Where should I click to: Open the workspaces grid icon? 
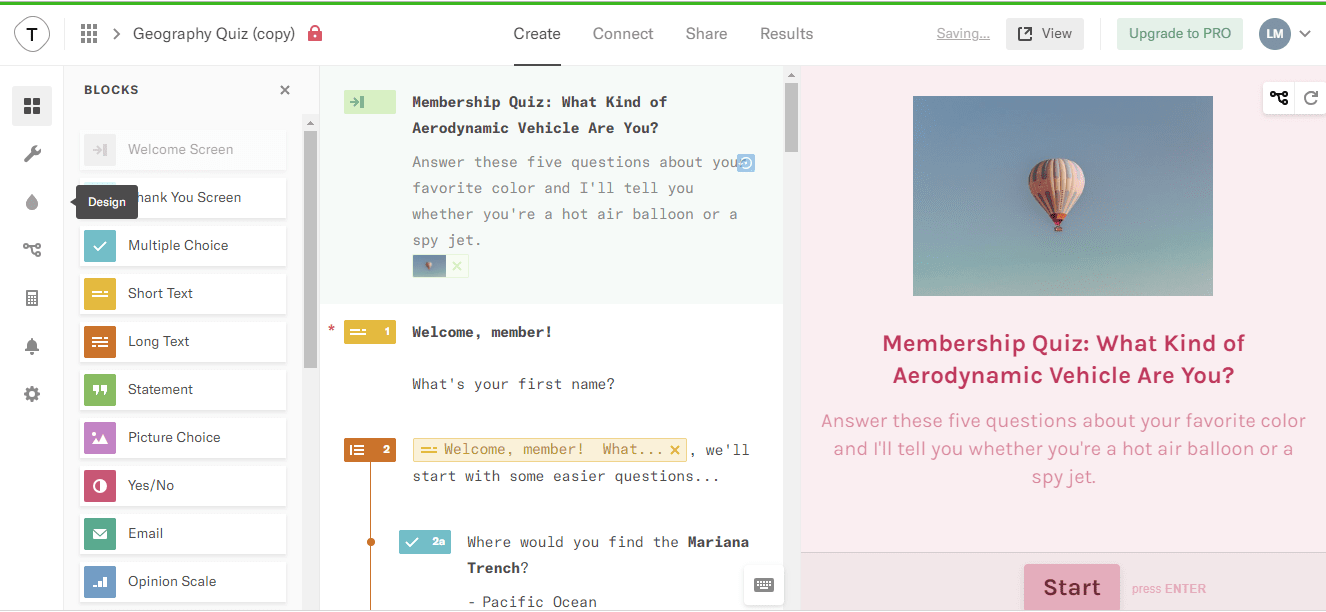[x=89, y=34]
